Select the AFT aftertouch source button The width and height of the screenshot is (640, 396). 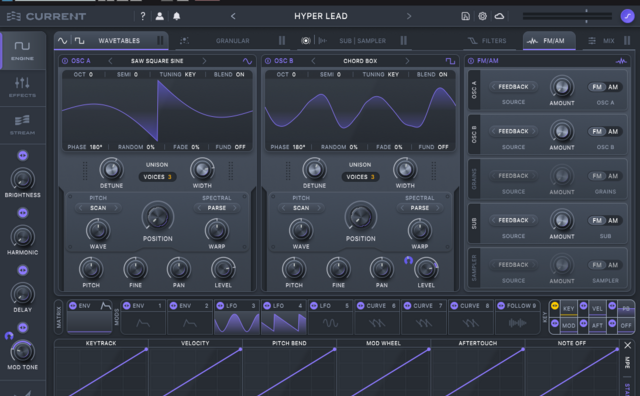[x=597, y=325]
